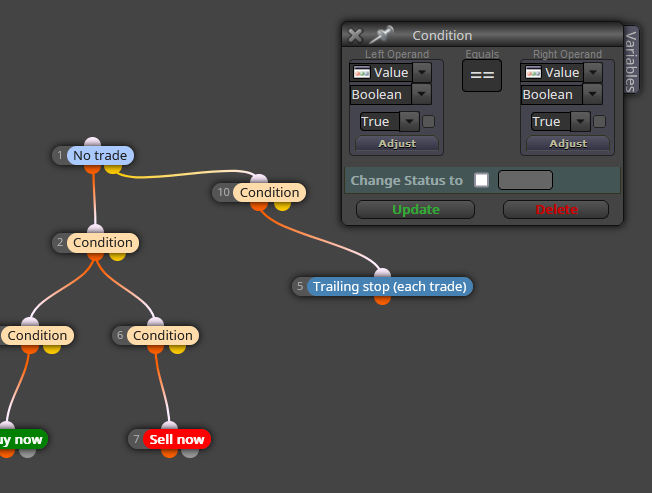Open the Variables side tab
This screenshot has height=493, width=652.
(x=631, y=61)
